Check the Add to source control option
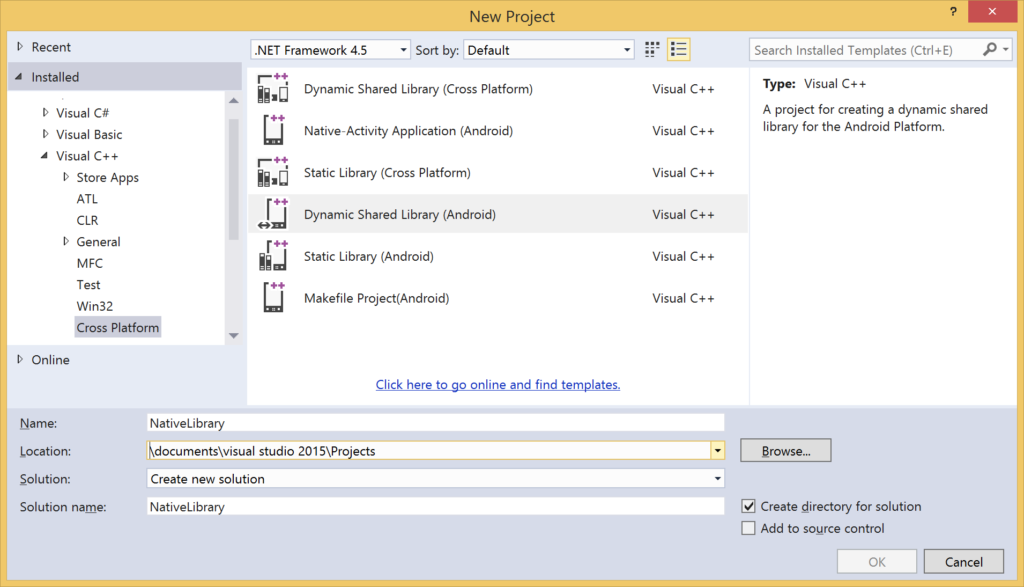 click(749, 528)
